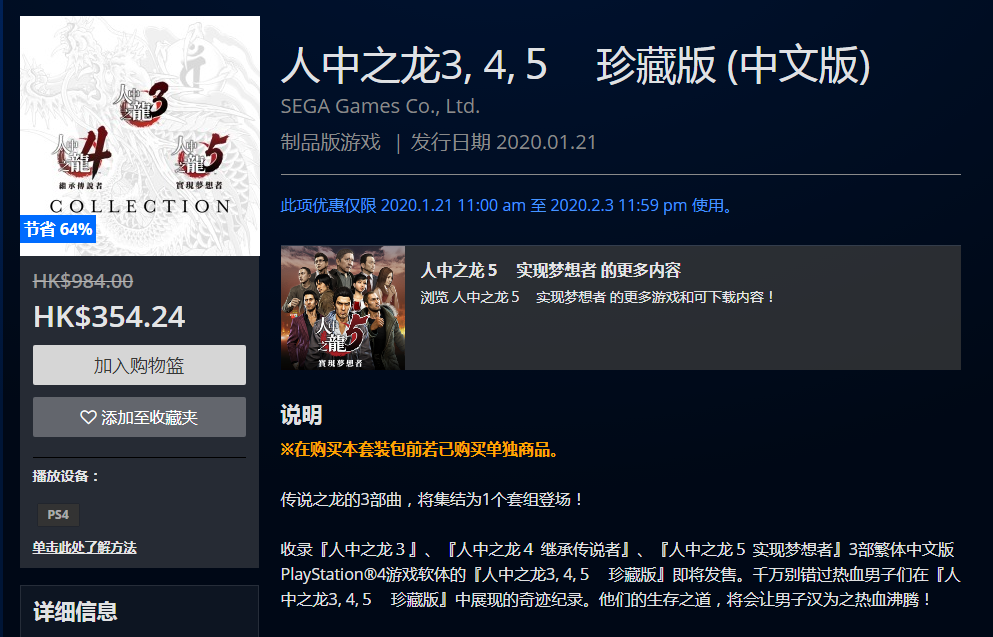Visit the SEGA Games Co., Ltd. publisher link
The height and width of the screenshot is (637, 993).
[x=380, y=106]
